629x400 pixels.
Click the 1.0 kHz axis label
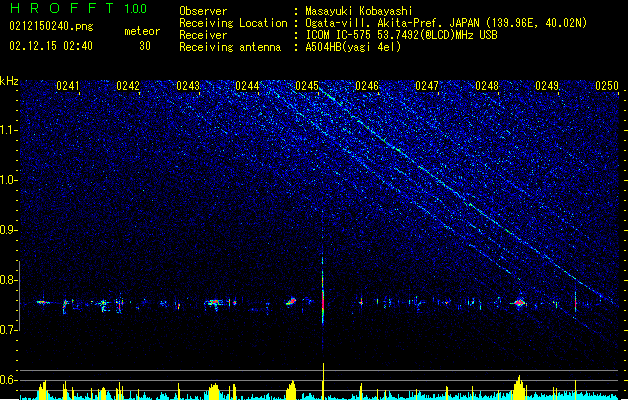coord(9,180)
